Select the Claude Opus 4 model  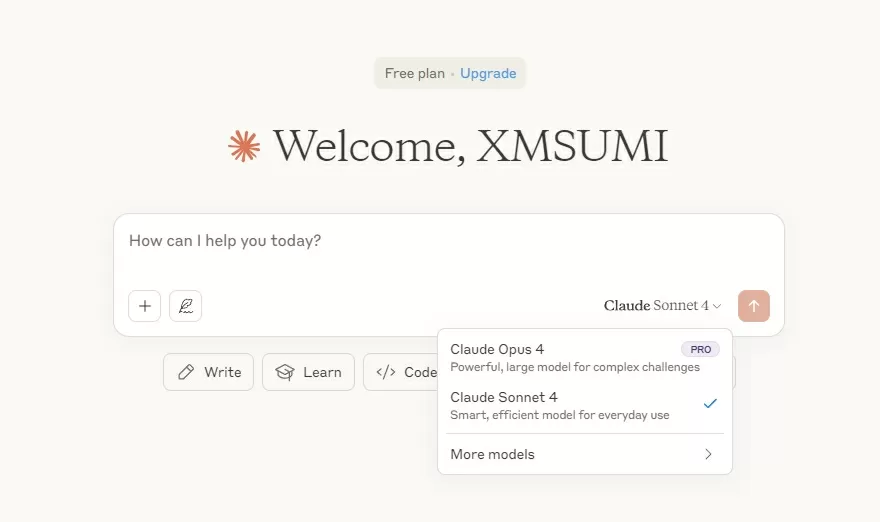coord(585,358)
